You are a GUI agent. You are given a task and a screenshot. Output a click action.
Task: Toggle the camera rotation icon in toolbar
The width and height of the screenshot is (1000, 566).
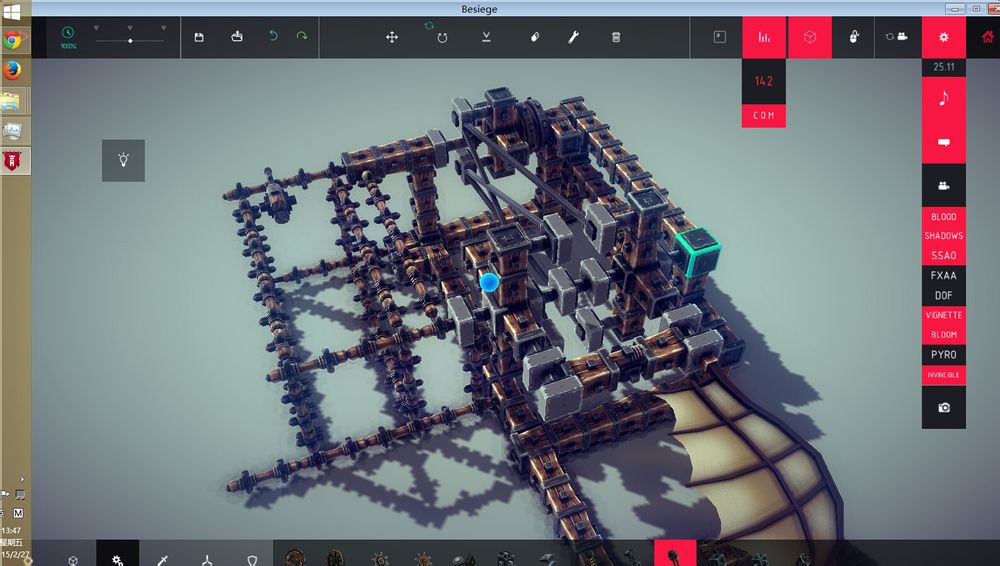tap(896, 36)
